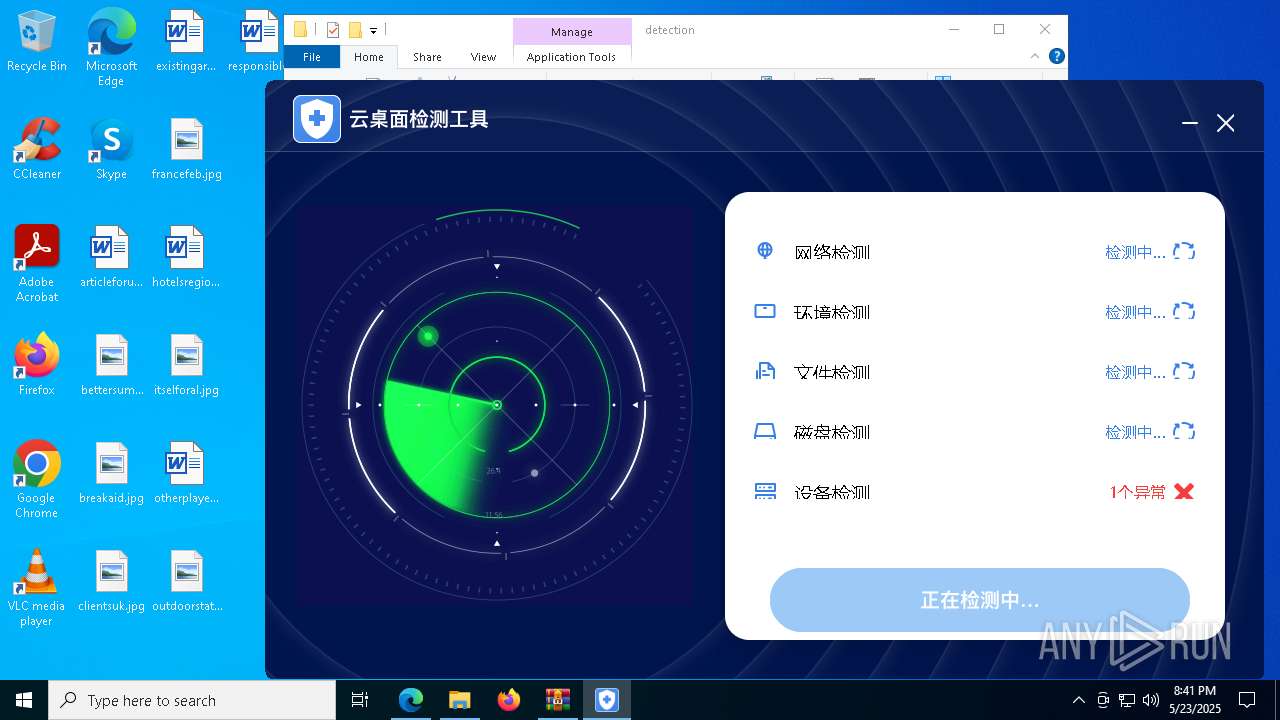Click the document icon beside 文件检测
The image size is (1280, 720).
[x=765, y=371]
